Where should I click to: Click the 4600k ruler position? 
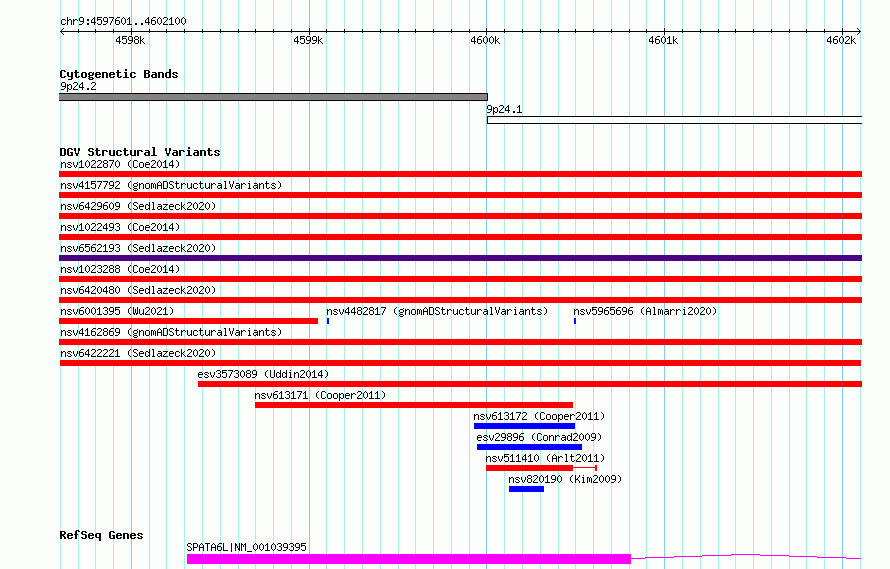click(x=485, y=40)
